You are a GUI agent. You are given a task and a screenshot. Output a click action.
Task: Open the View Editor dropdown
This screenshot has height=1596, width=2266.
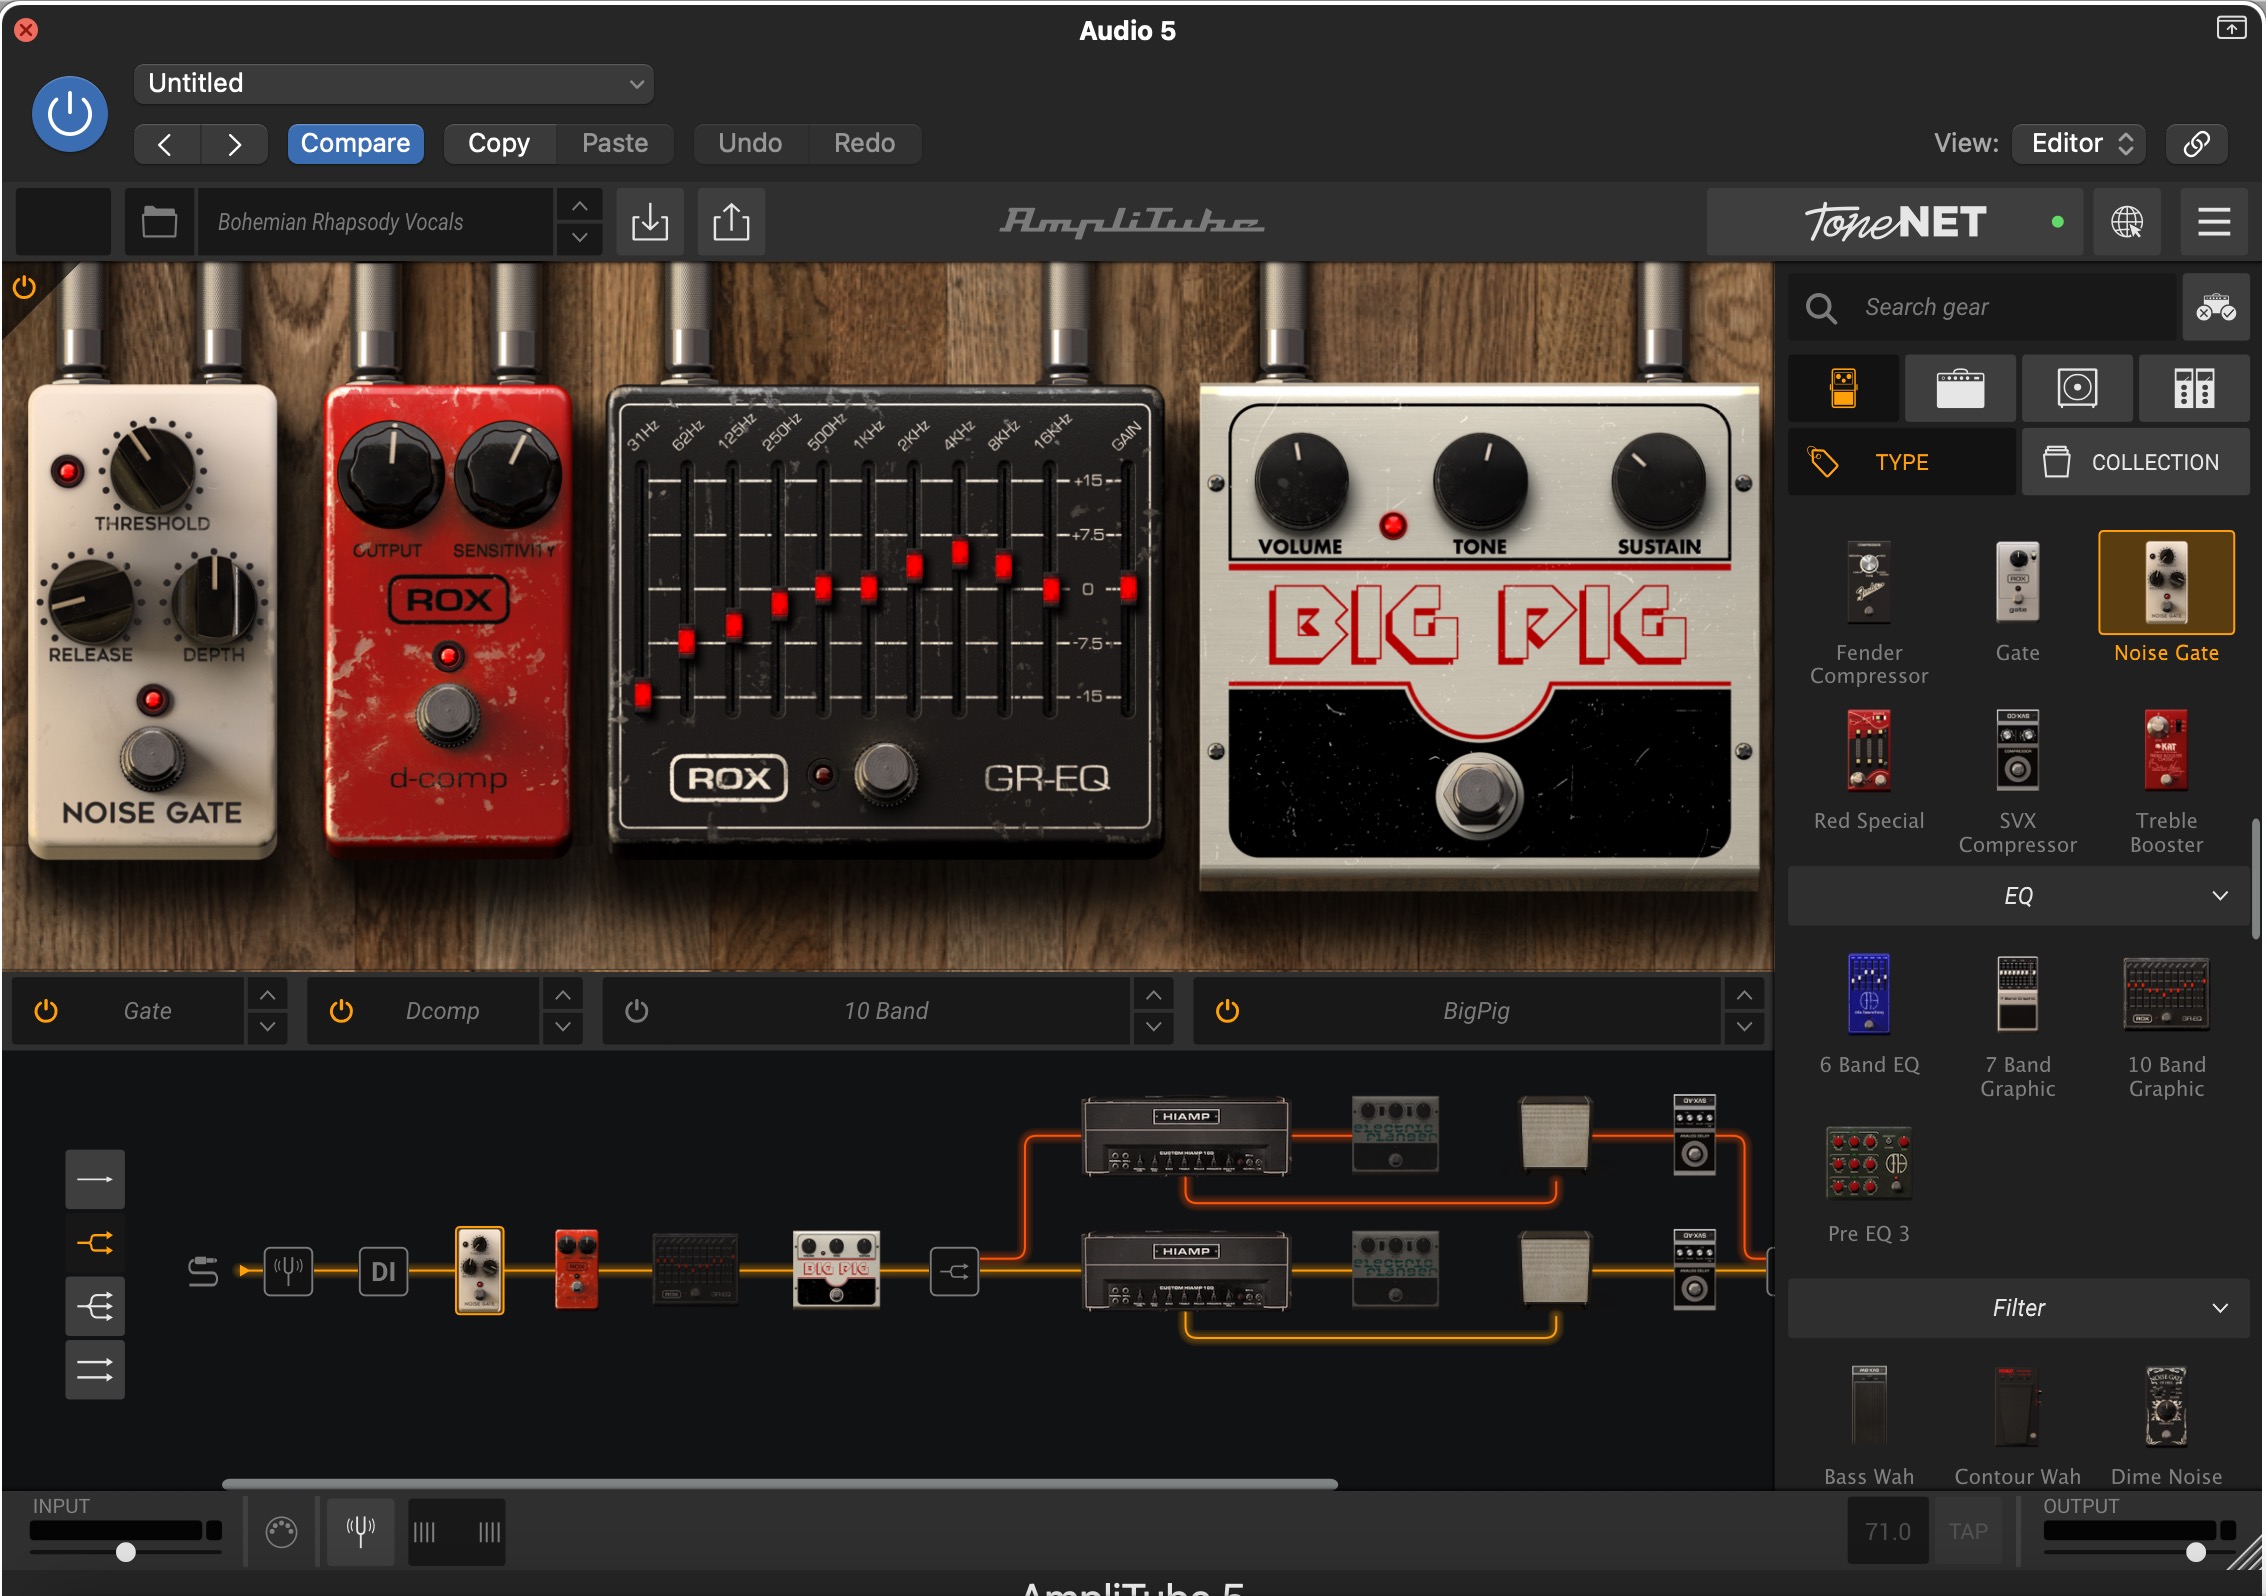point(2080,143)
